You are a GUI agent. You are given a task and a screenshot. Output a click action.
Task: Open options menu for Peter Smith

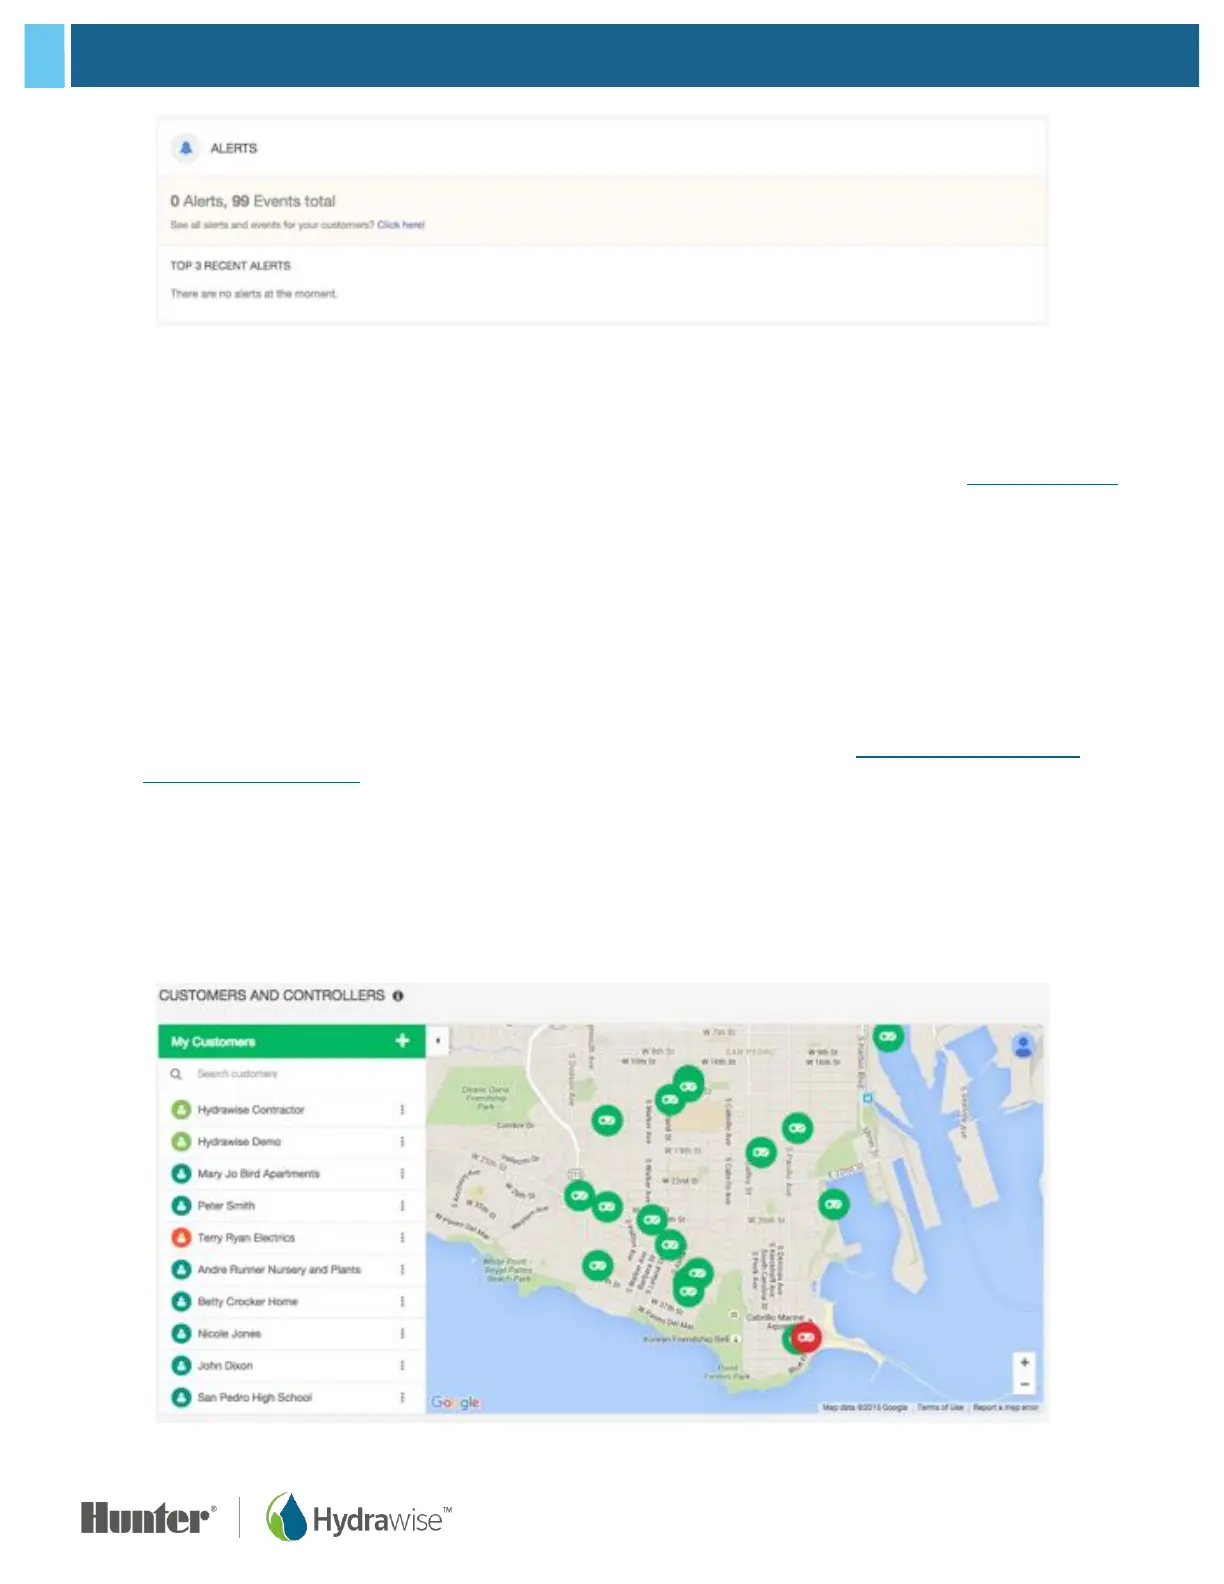coord(403,1206)
